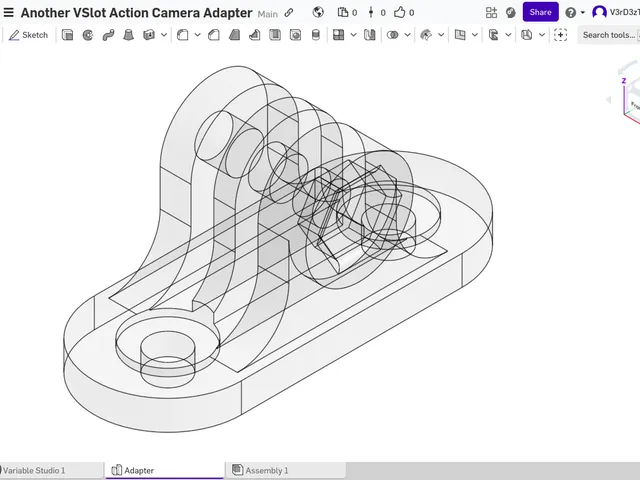Click the document title Another VSlot Action Camera Adapter
This screenshot has width=640, height=480.
coord(136,13)
